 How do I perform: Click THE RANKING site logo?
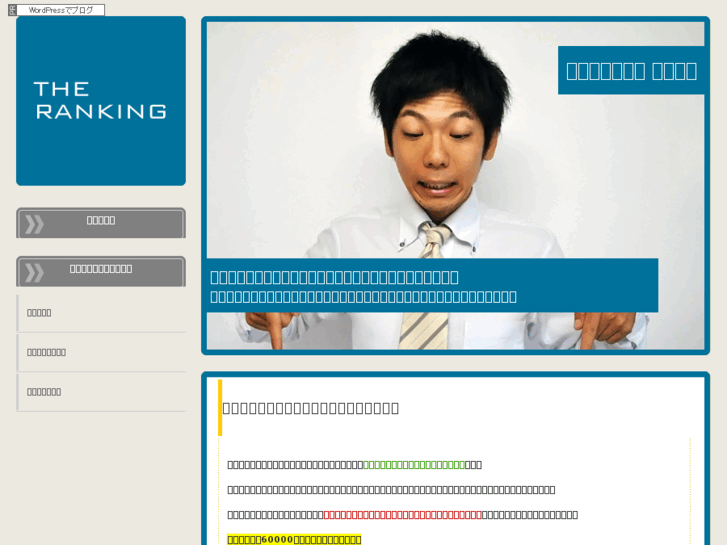(x=101, y=101)
